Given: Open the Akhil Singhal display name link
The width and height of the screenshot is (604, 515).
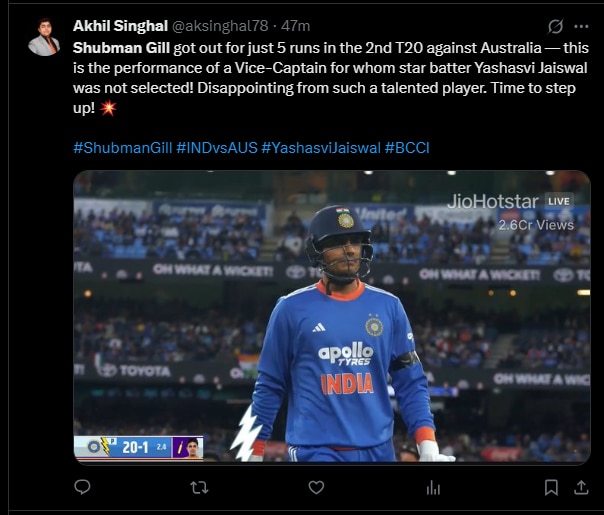Looking at the screenshot, I should coord(120,26).
